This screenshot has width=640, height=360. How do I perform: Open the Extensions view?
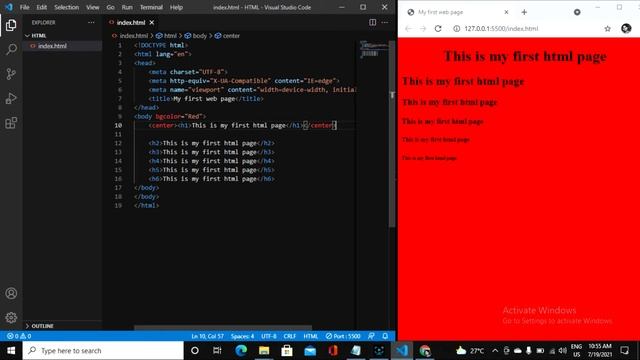click(x=11, y=123)
